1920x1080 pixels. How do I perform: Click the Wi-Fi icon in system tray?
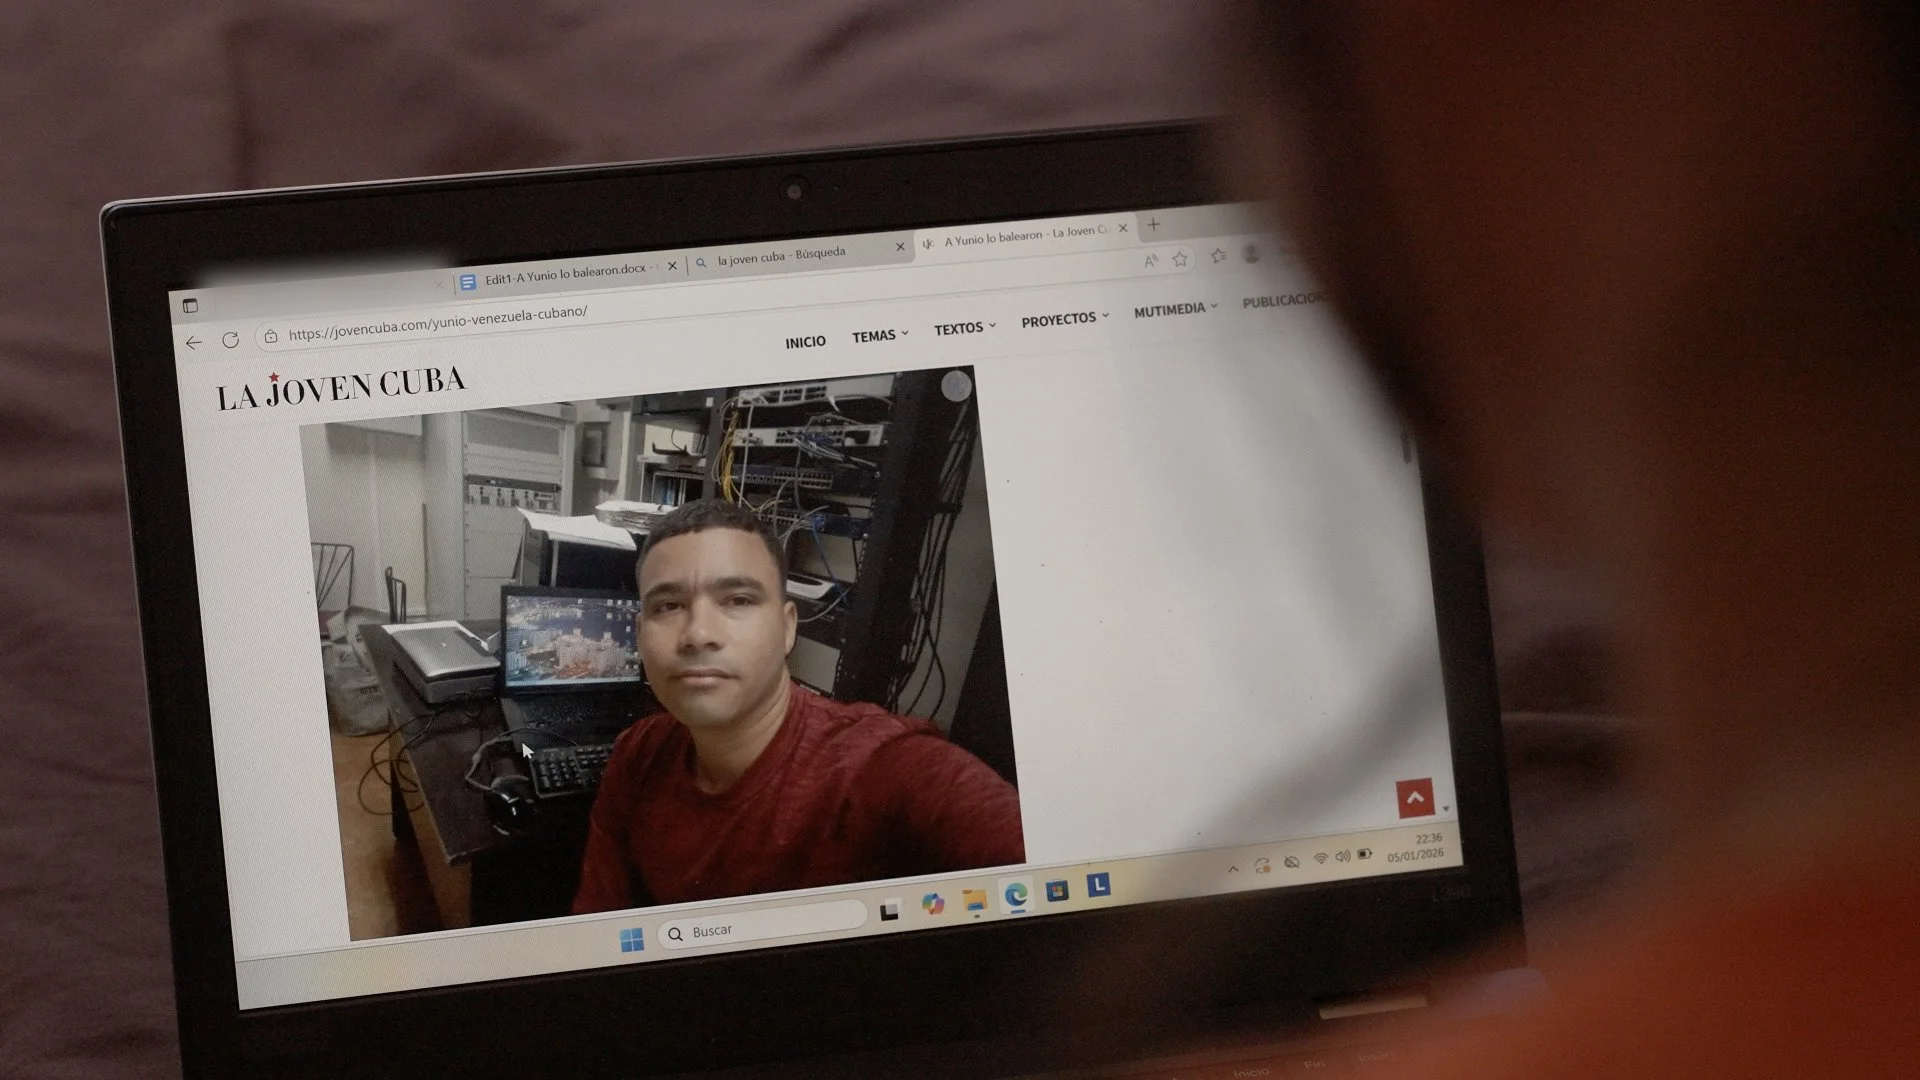[1322, 858]
